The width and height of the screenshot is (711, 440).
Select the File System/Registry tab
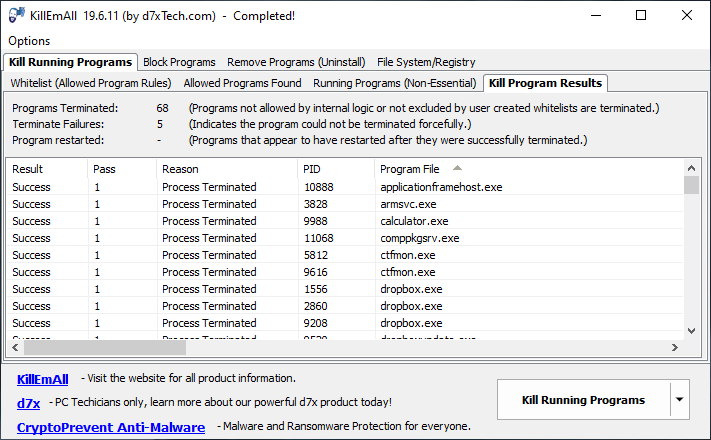tap(426, 62)
